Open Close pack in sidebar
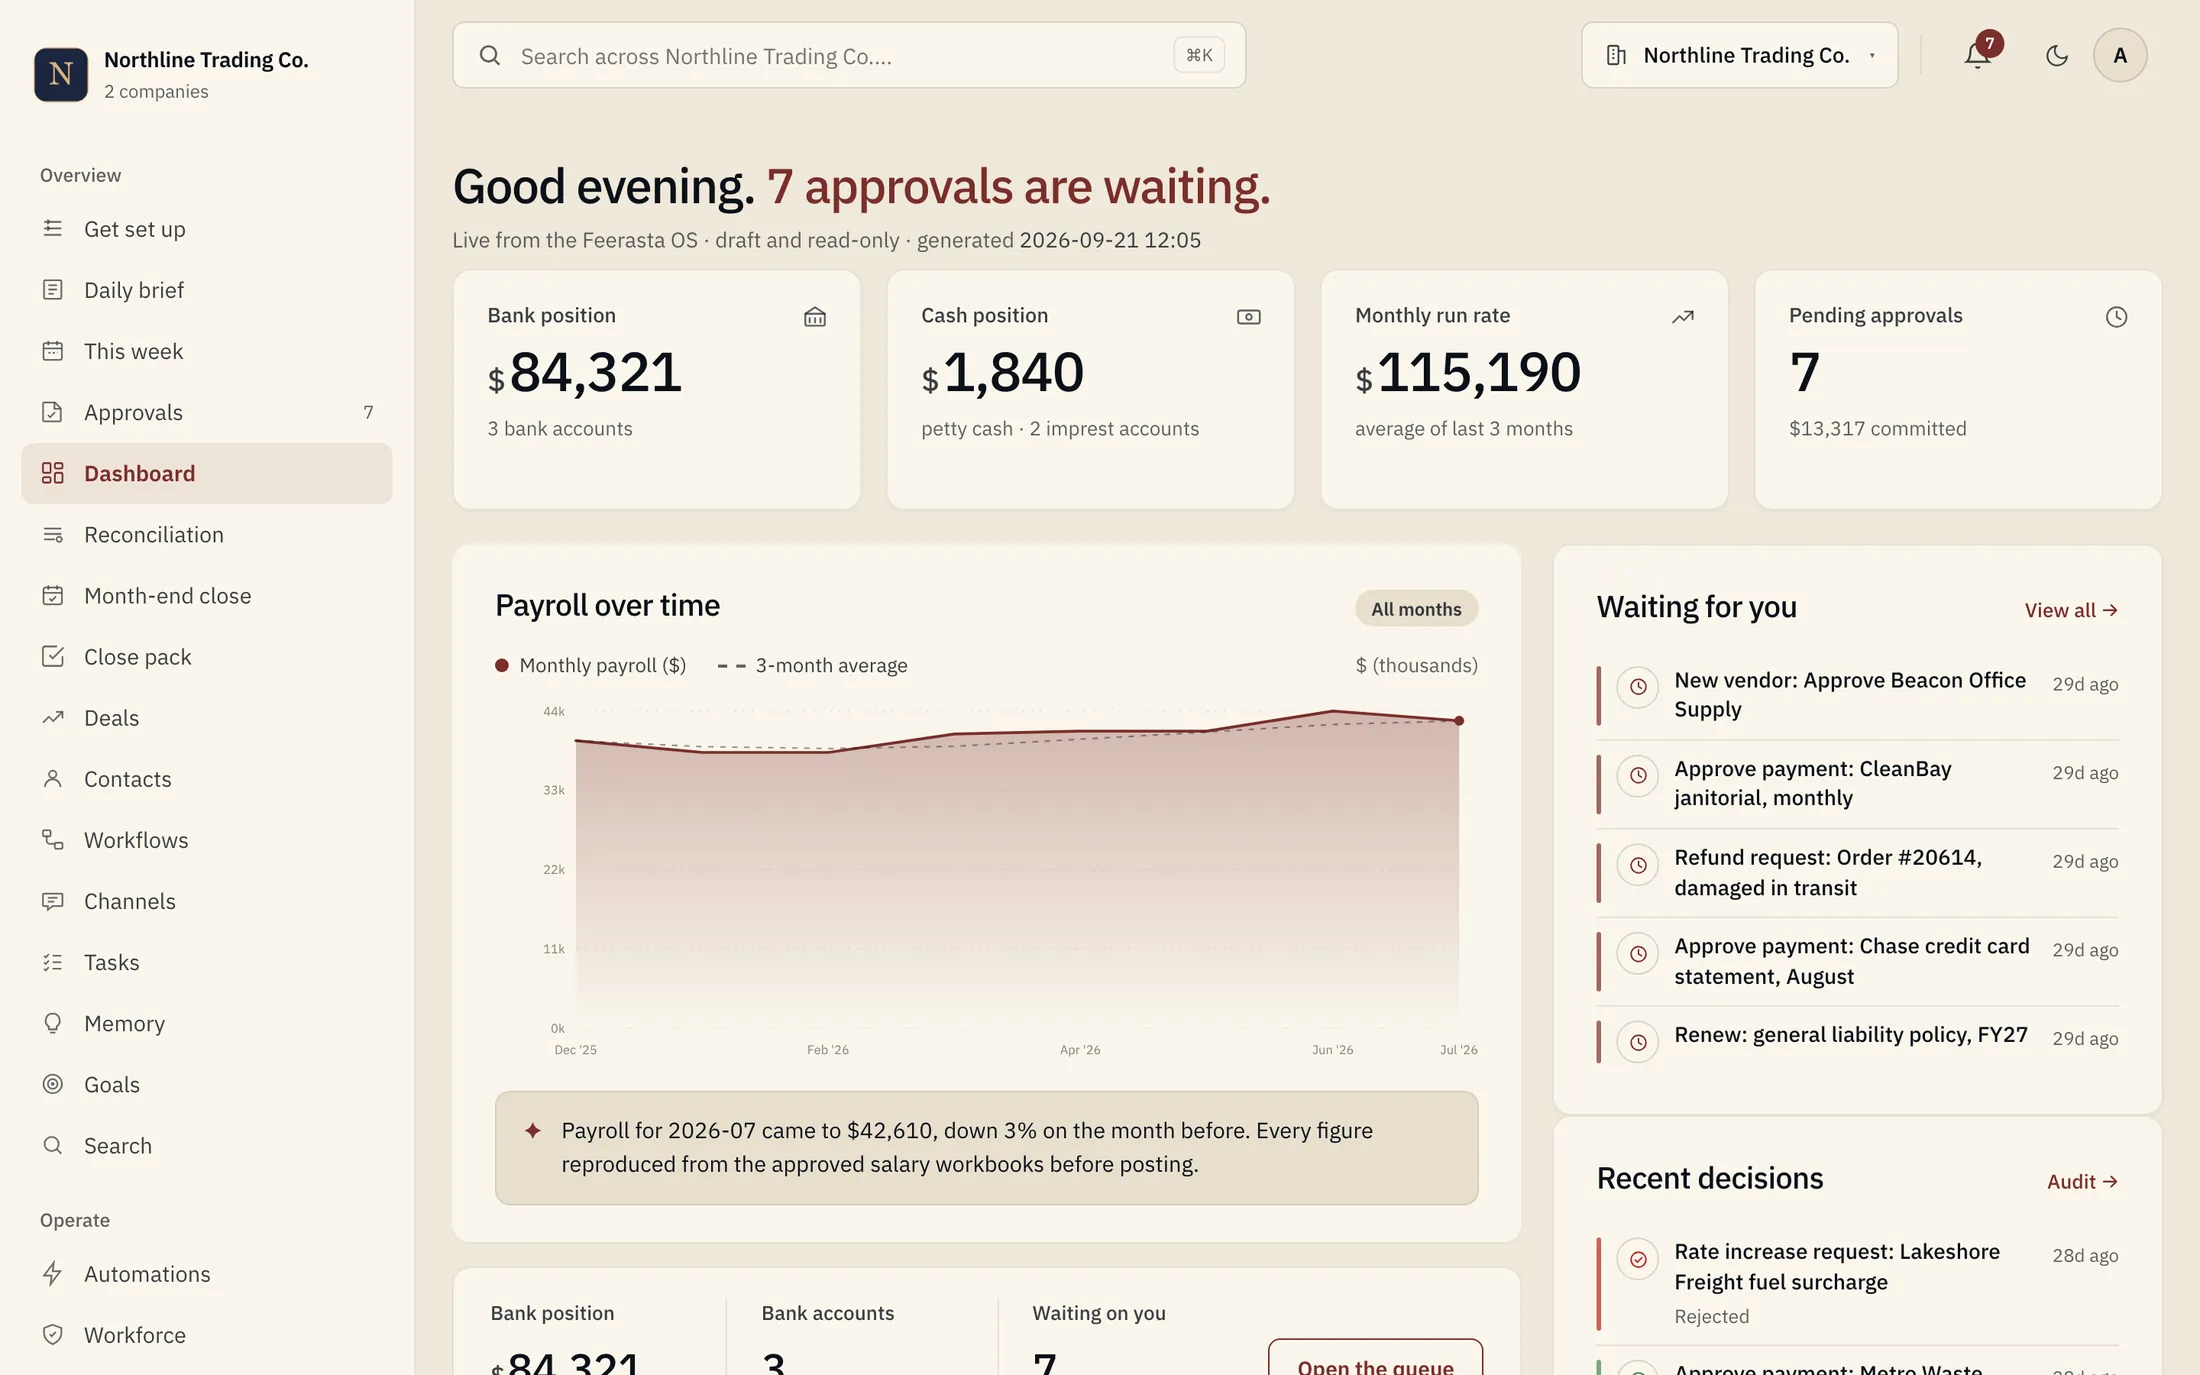 click(x=207, y=656)
